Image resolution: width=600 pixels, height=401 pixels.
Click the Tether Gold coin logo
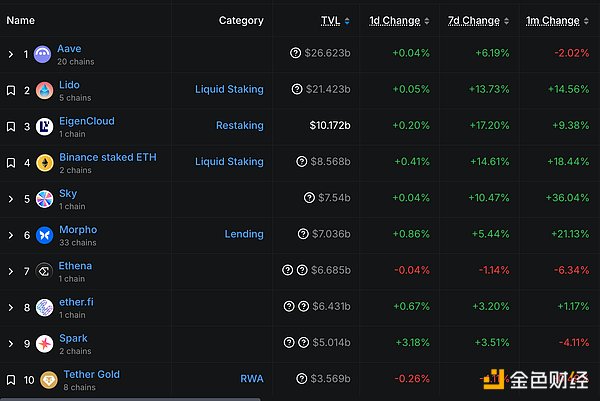[48, 379]
